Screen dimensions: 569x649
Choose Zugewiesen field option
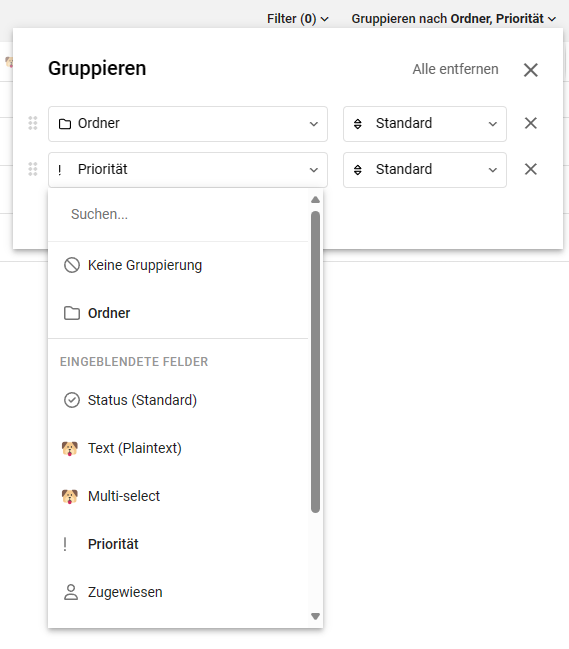pos(178,592)
